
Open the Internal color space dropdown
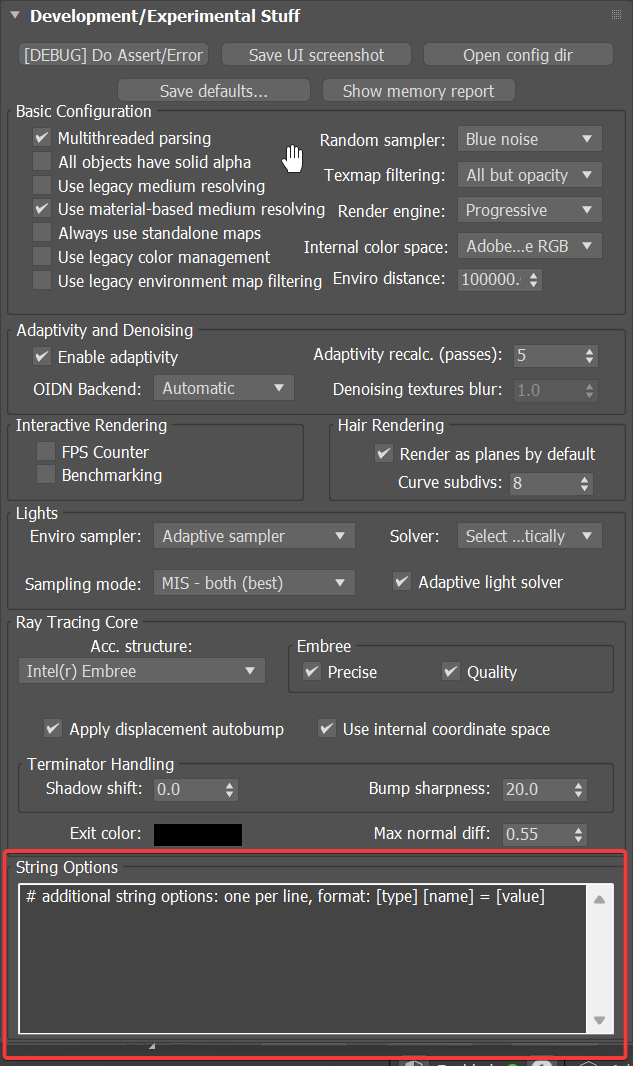(x=529, y=246)
